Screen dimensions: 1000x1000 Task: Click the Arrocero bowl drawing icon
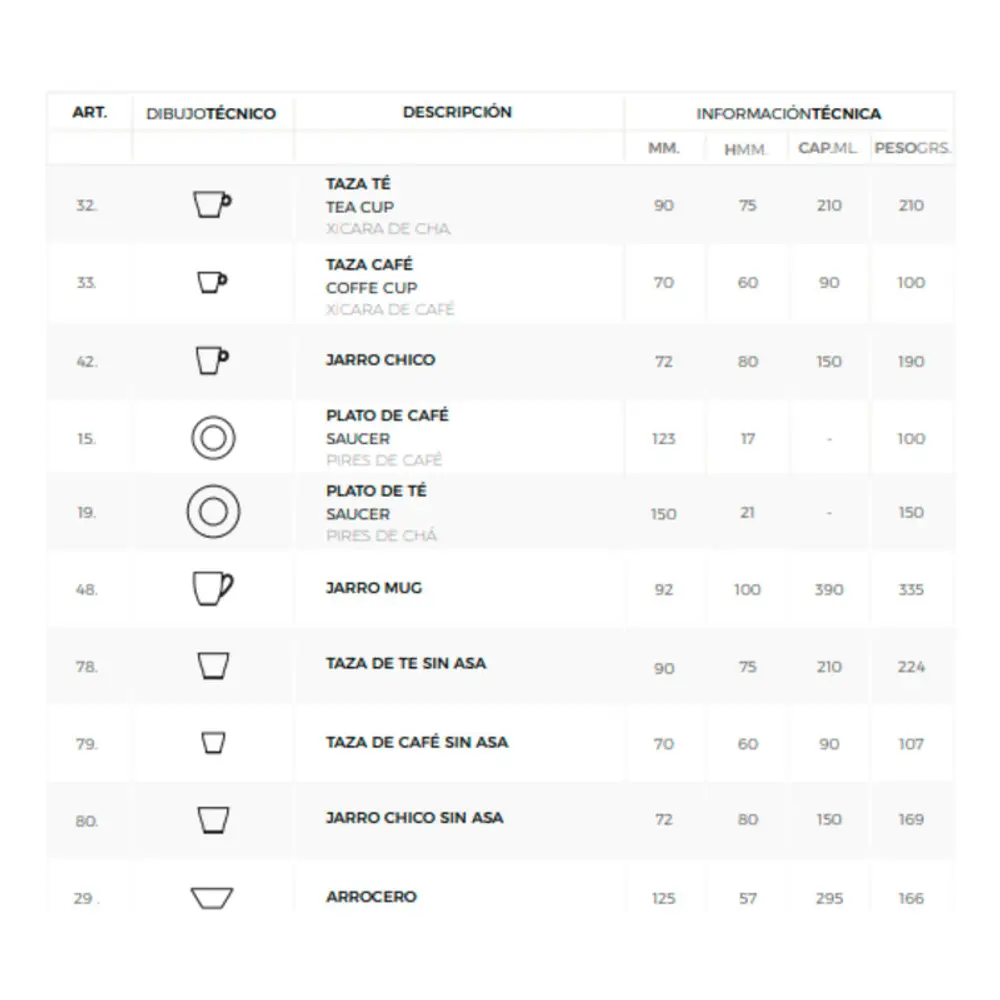tap(212, 897)
